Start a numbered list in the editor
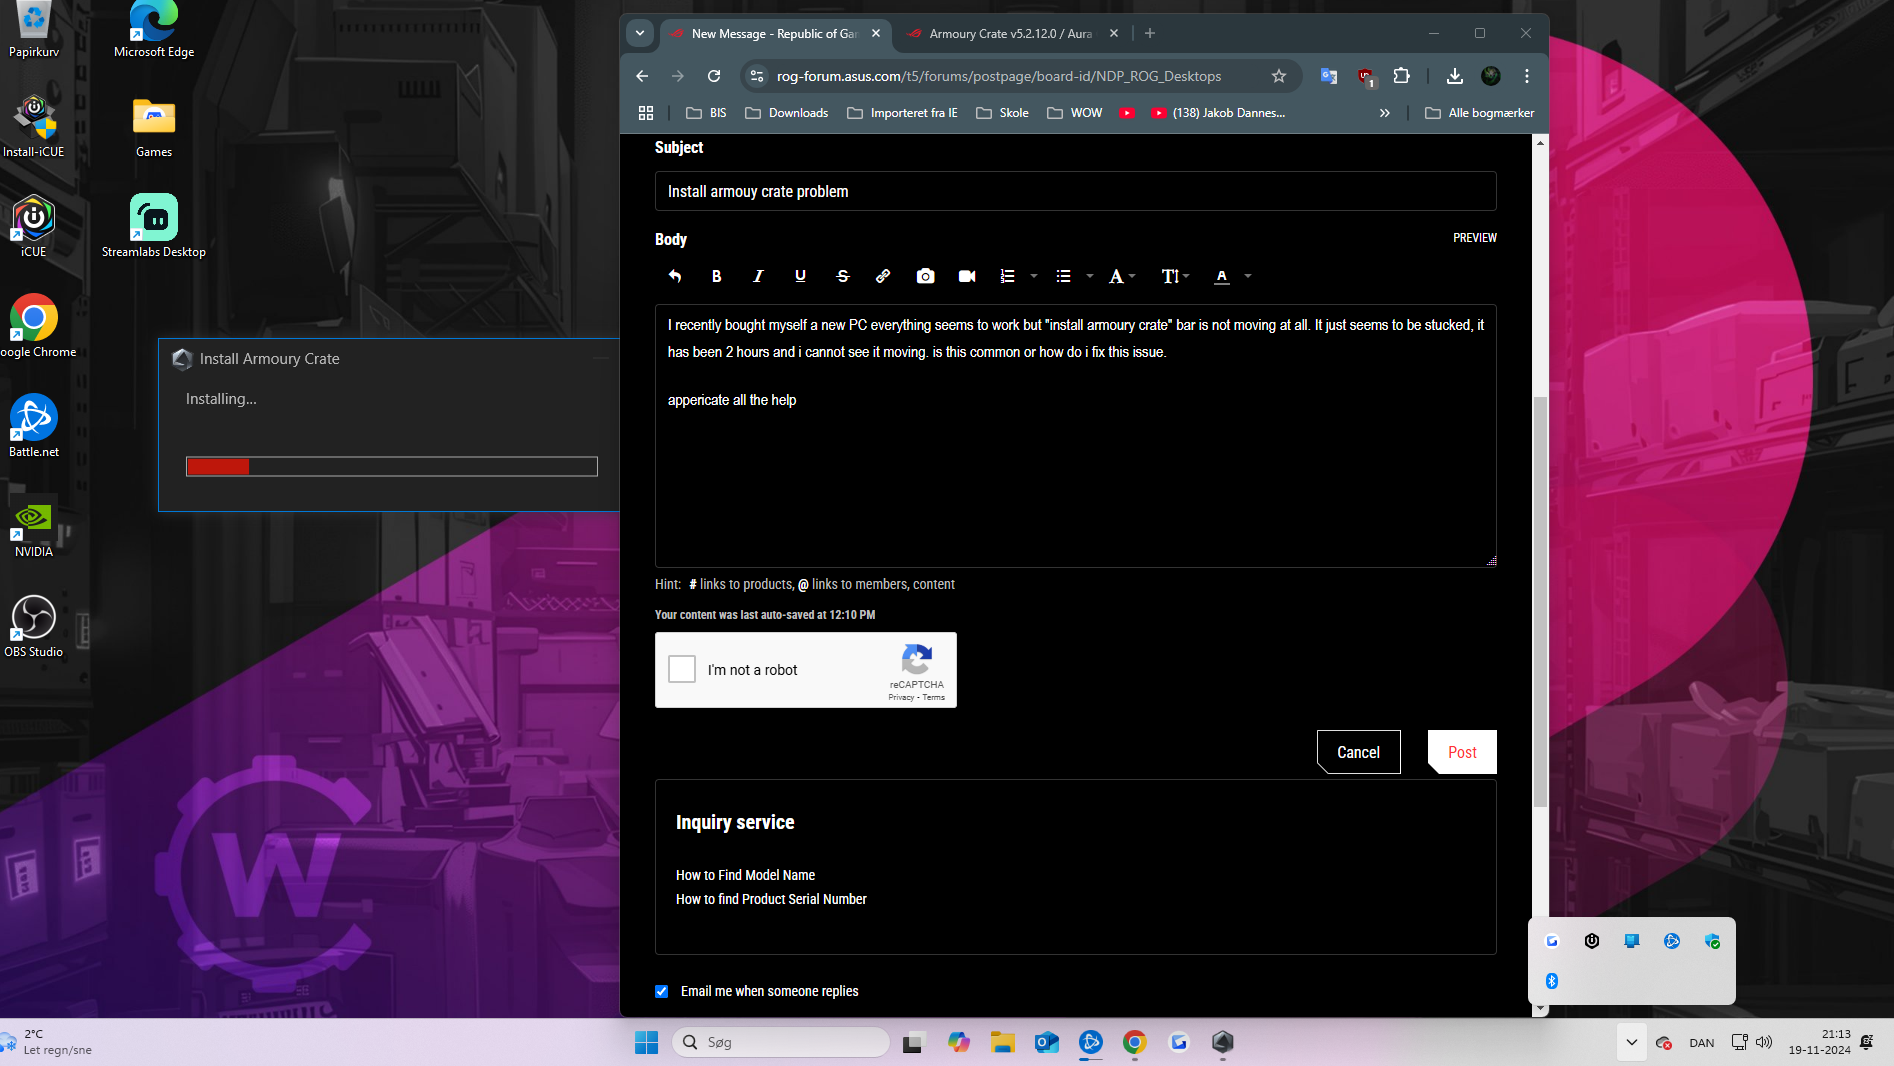This screenshot has height=1066, width=1894. pyautogui.click(x=1008, y=276)
